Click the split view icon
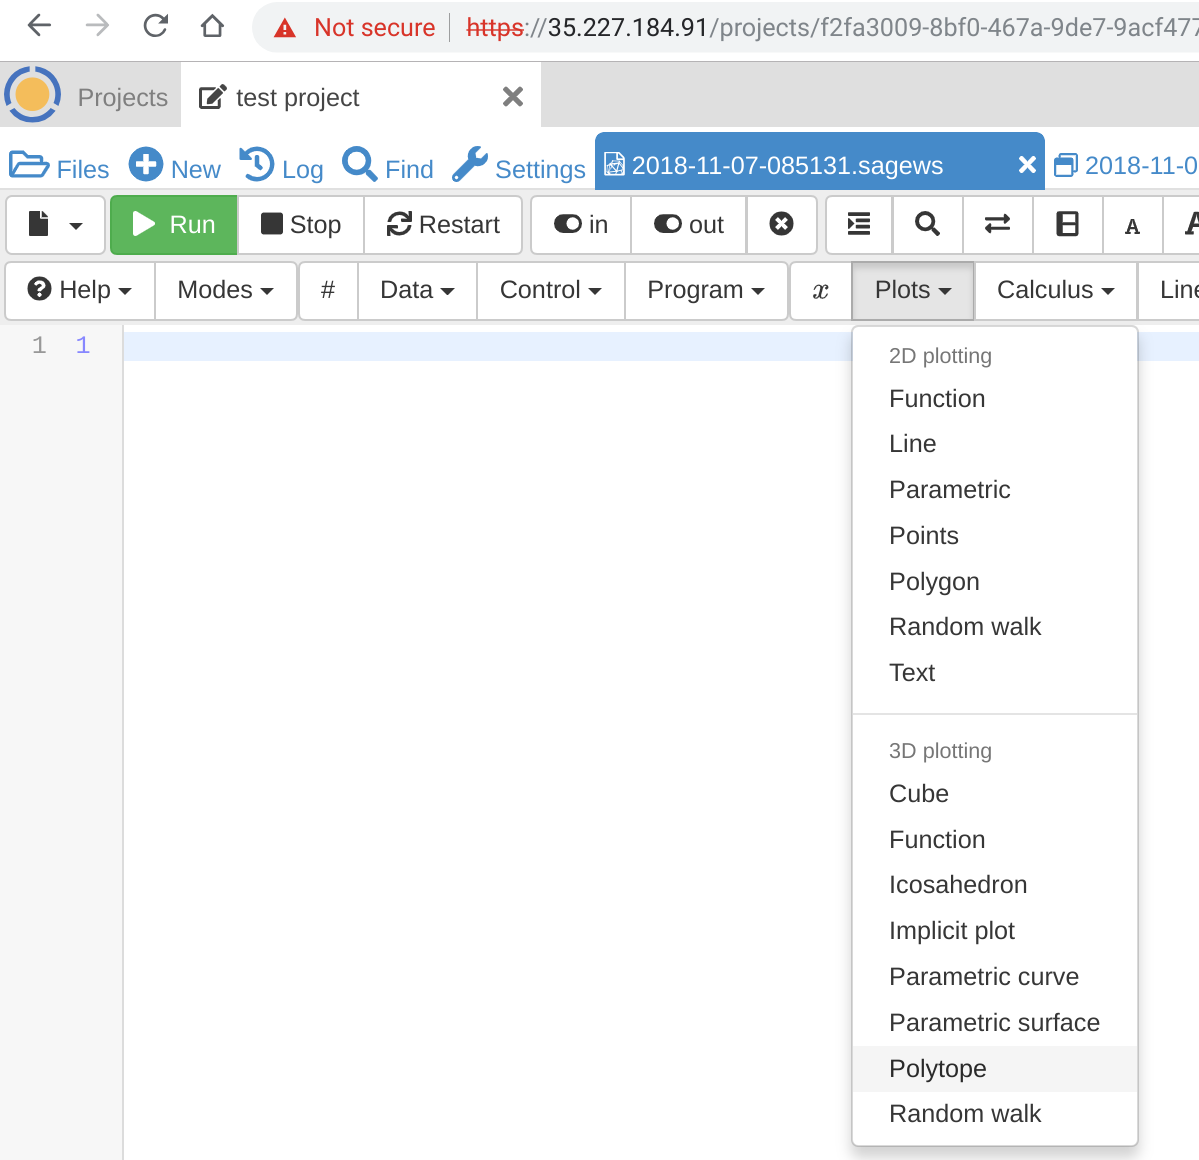The height and width of the screenshot is (1160, 1199). (x=1067, y=225)
